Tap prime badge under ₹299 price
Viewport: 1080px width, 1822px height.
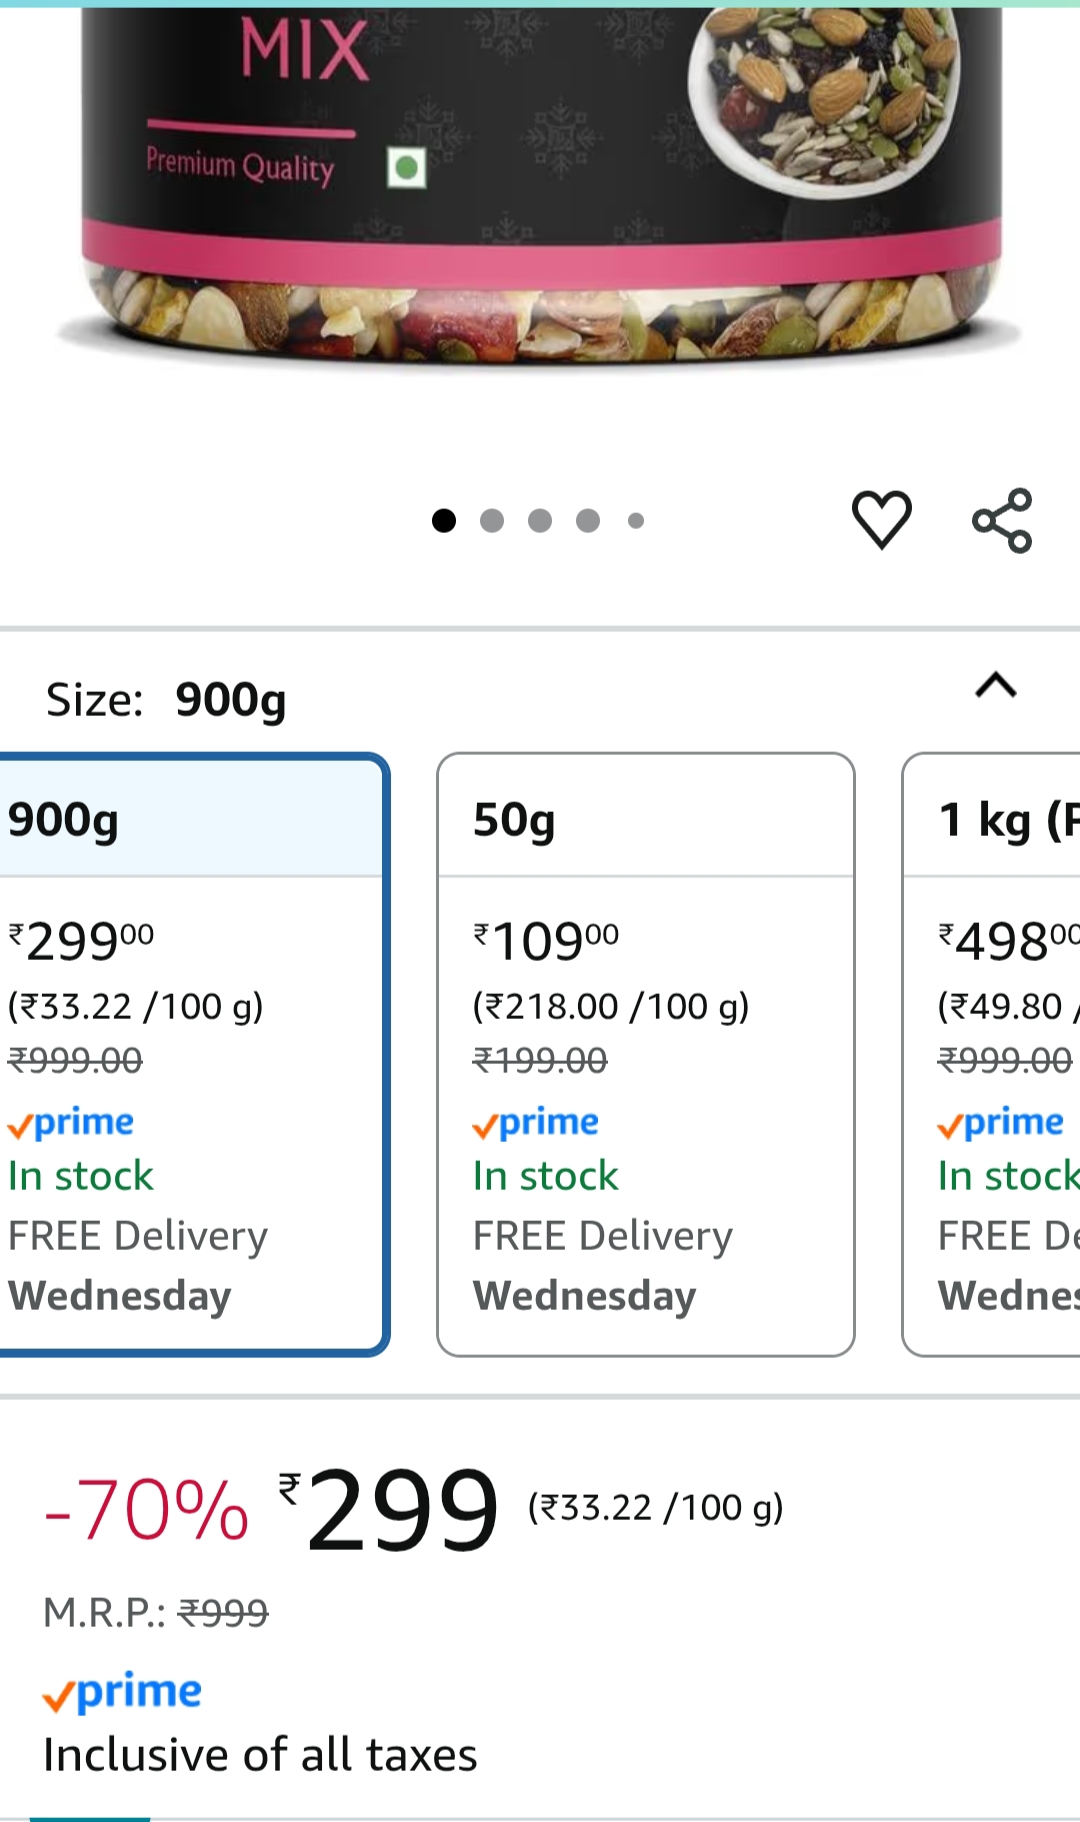(x=123, y=1692)
